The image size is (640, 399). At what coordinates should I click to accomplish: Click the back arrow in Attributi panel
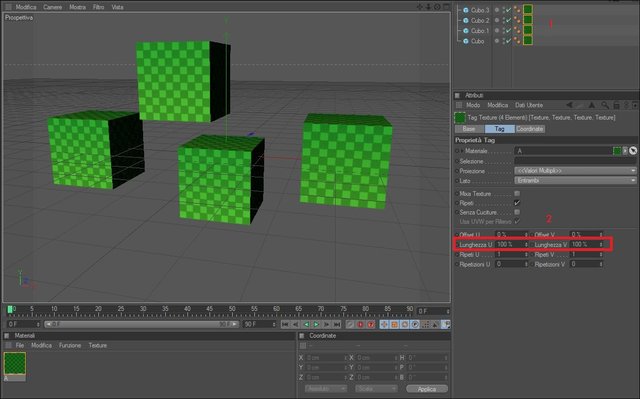[569, 105]
